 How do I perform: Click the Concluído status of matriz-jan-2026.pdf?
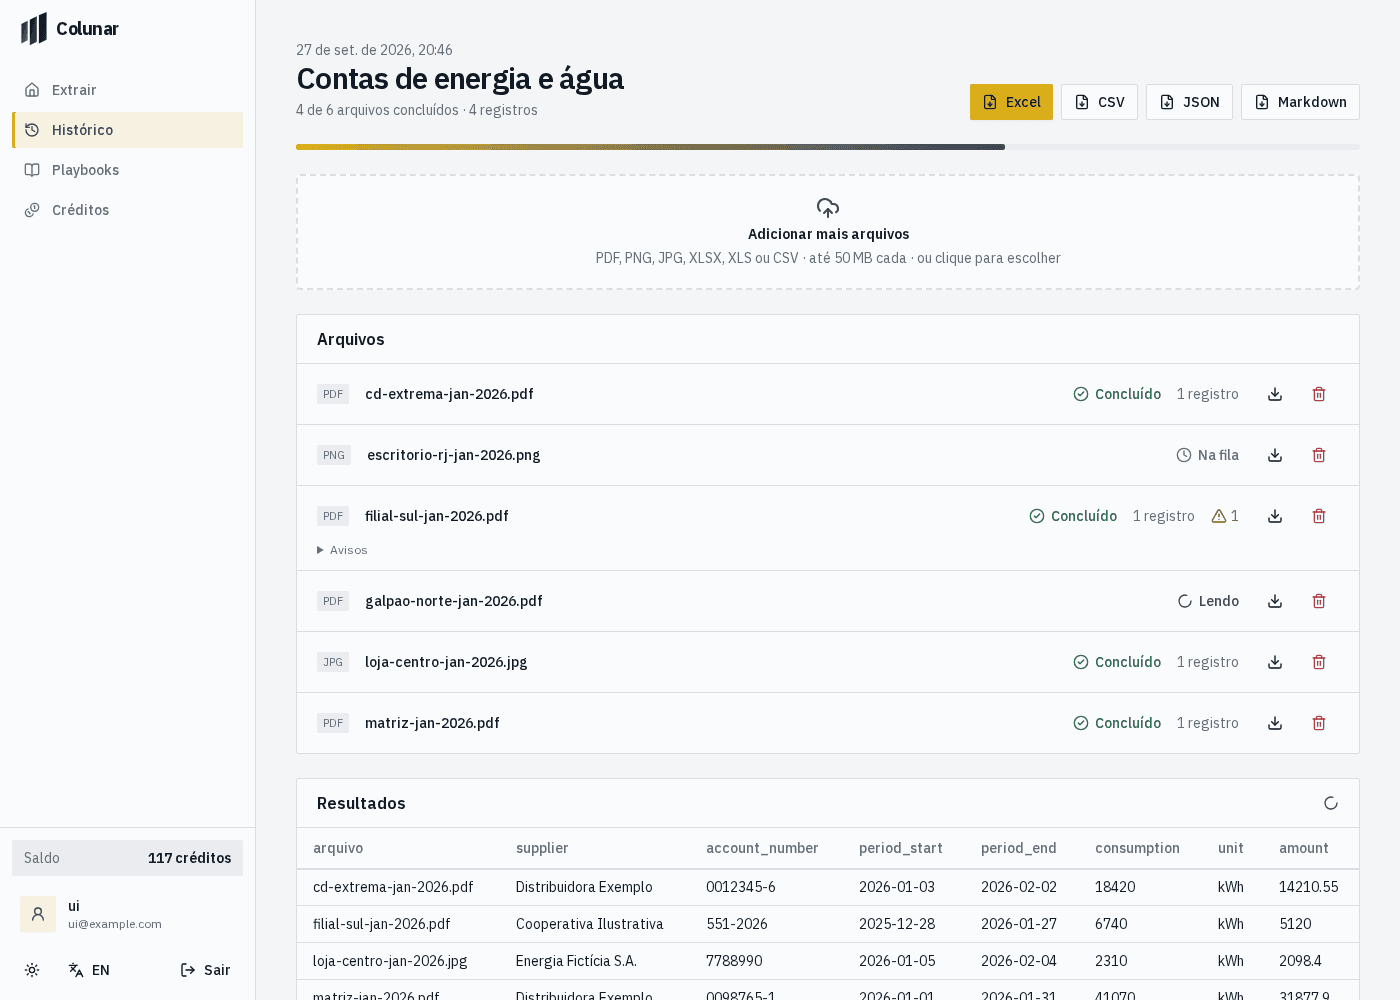point(1117,723)
